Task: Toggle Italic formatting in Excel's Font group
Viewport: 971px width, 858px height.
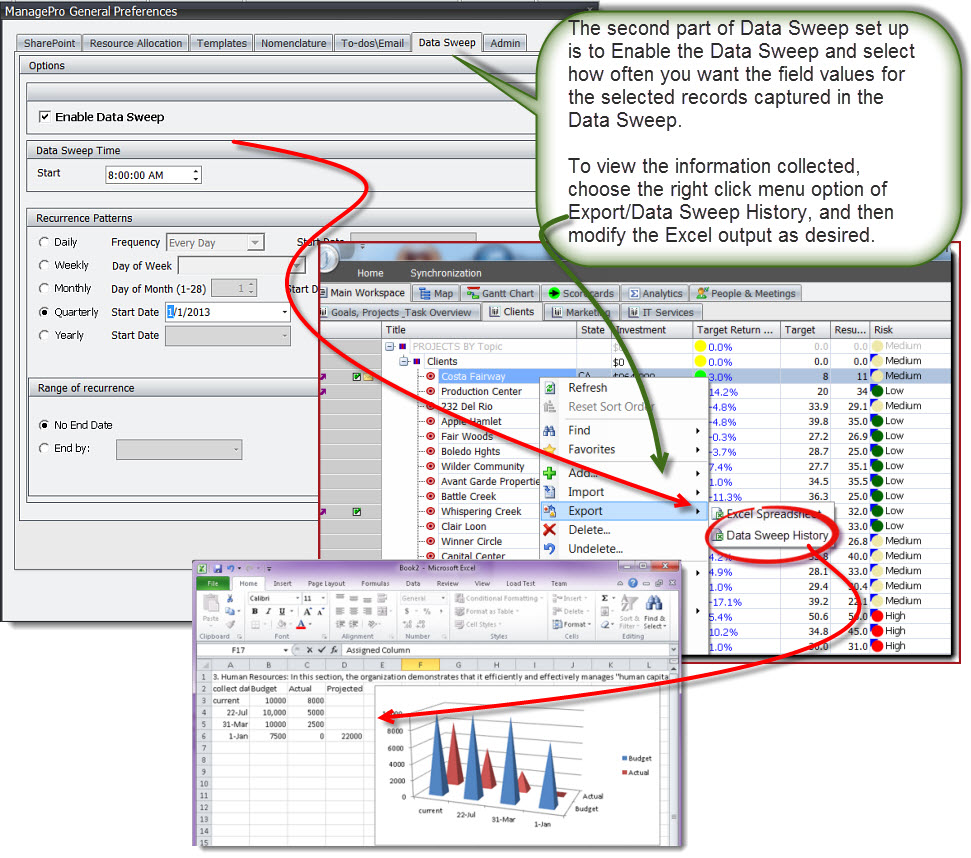Action: click(268, 612)
